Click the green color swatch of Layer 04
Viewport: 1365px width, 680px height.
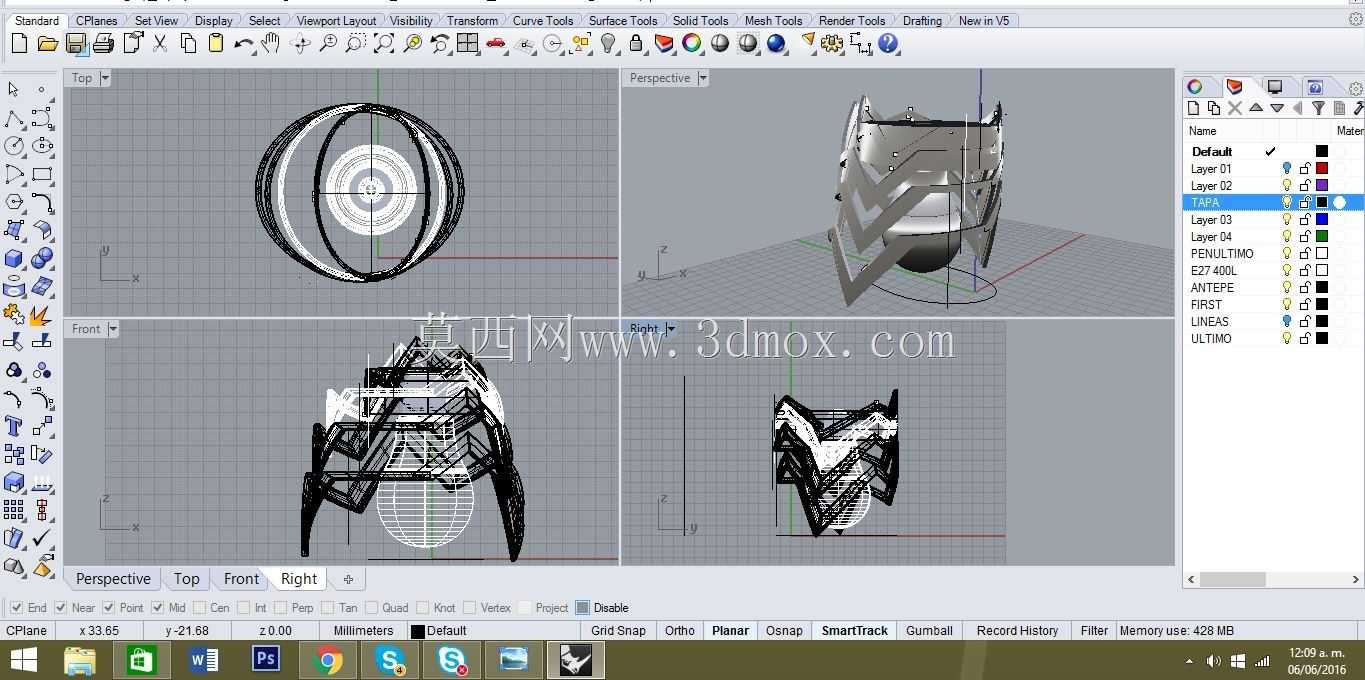[x=1322, y=237]
